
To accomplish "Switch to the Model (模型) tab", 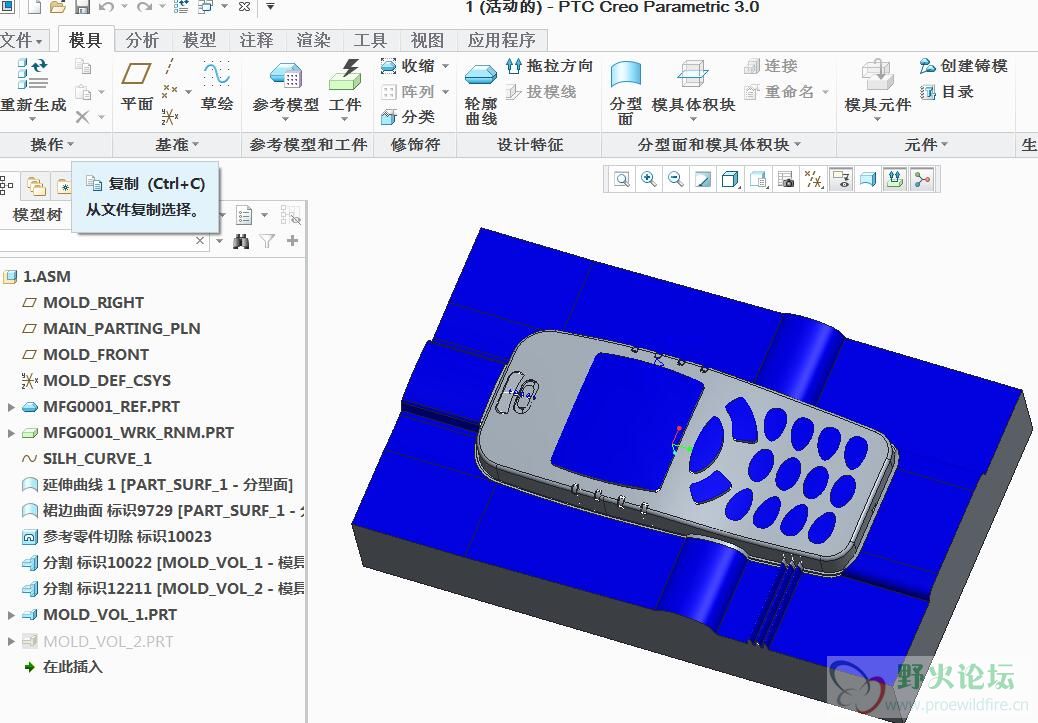I will click(x=199, y=40).
